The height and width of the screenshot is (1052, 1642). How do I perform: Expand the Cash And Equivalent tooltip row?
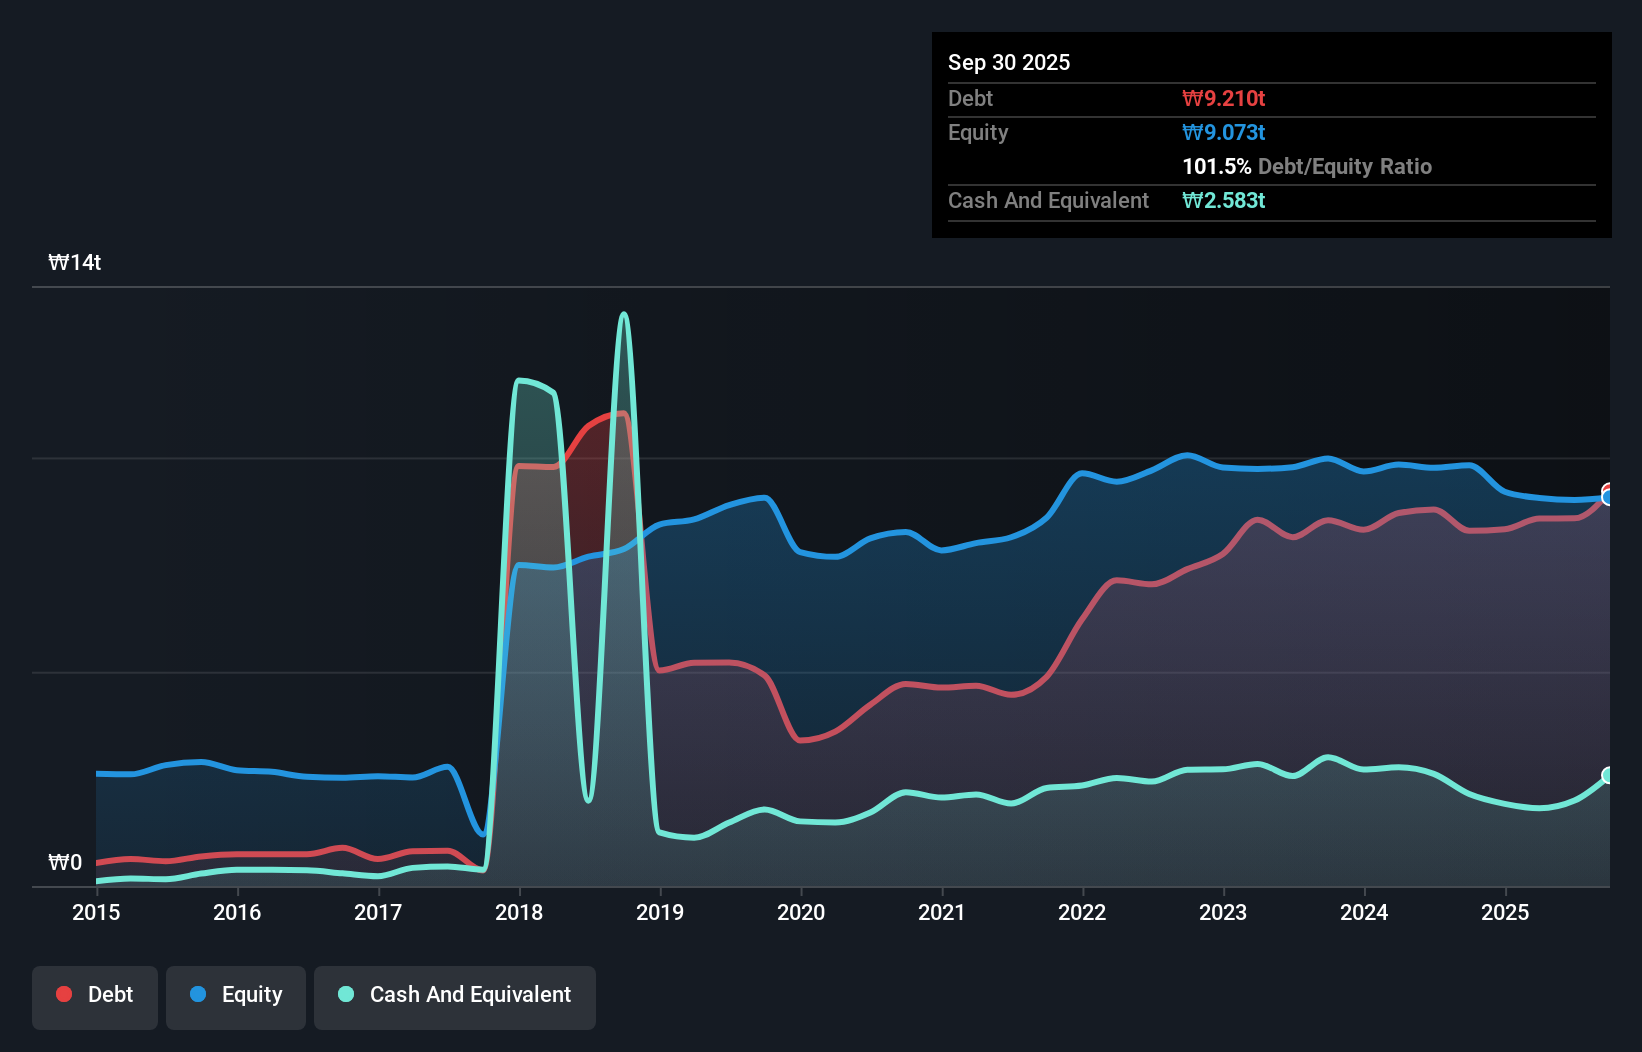click(x=1048, y=200)
